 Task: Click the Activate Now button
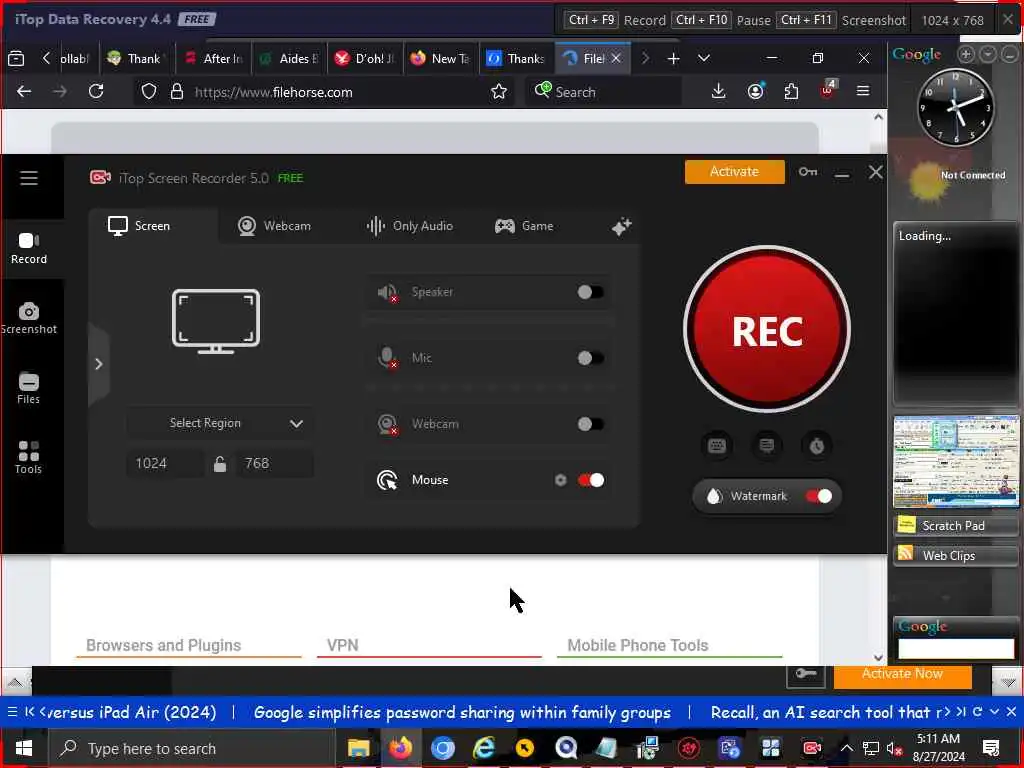[903, 675]
